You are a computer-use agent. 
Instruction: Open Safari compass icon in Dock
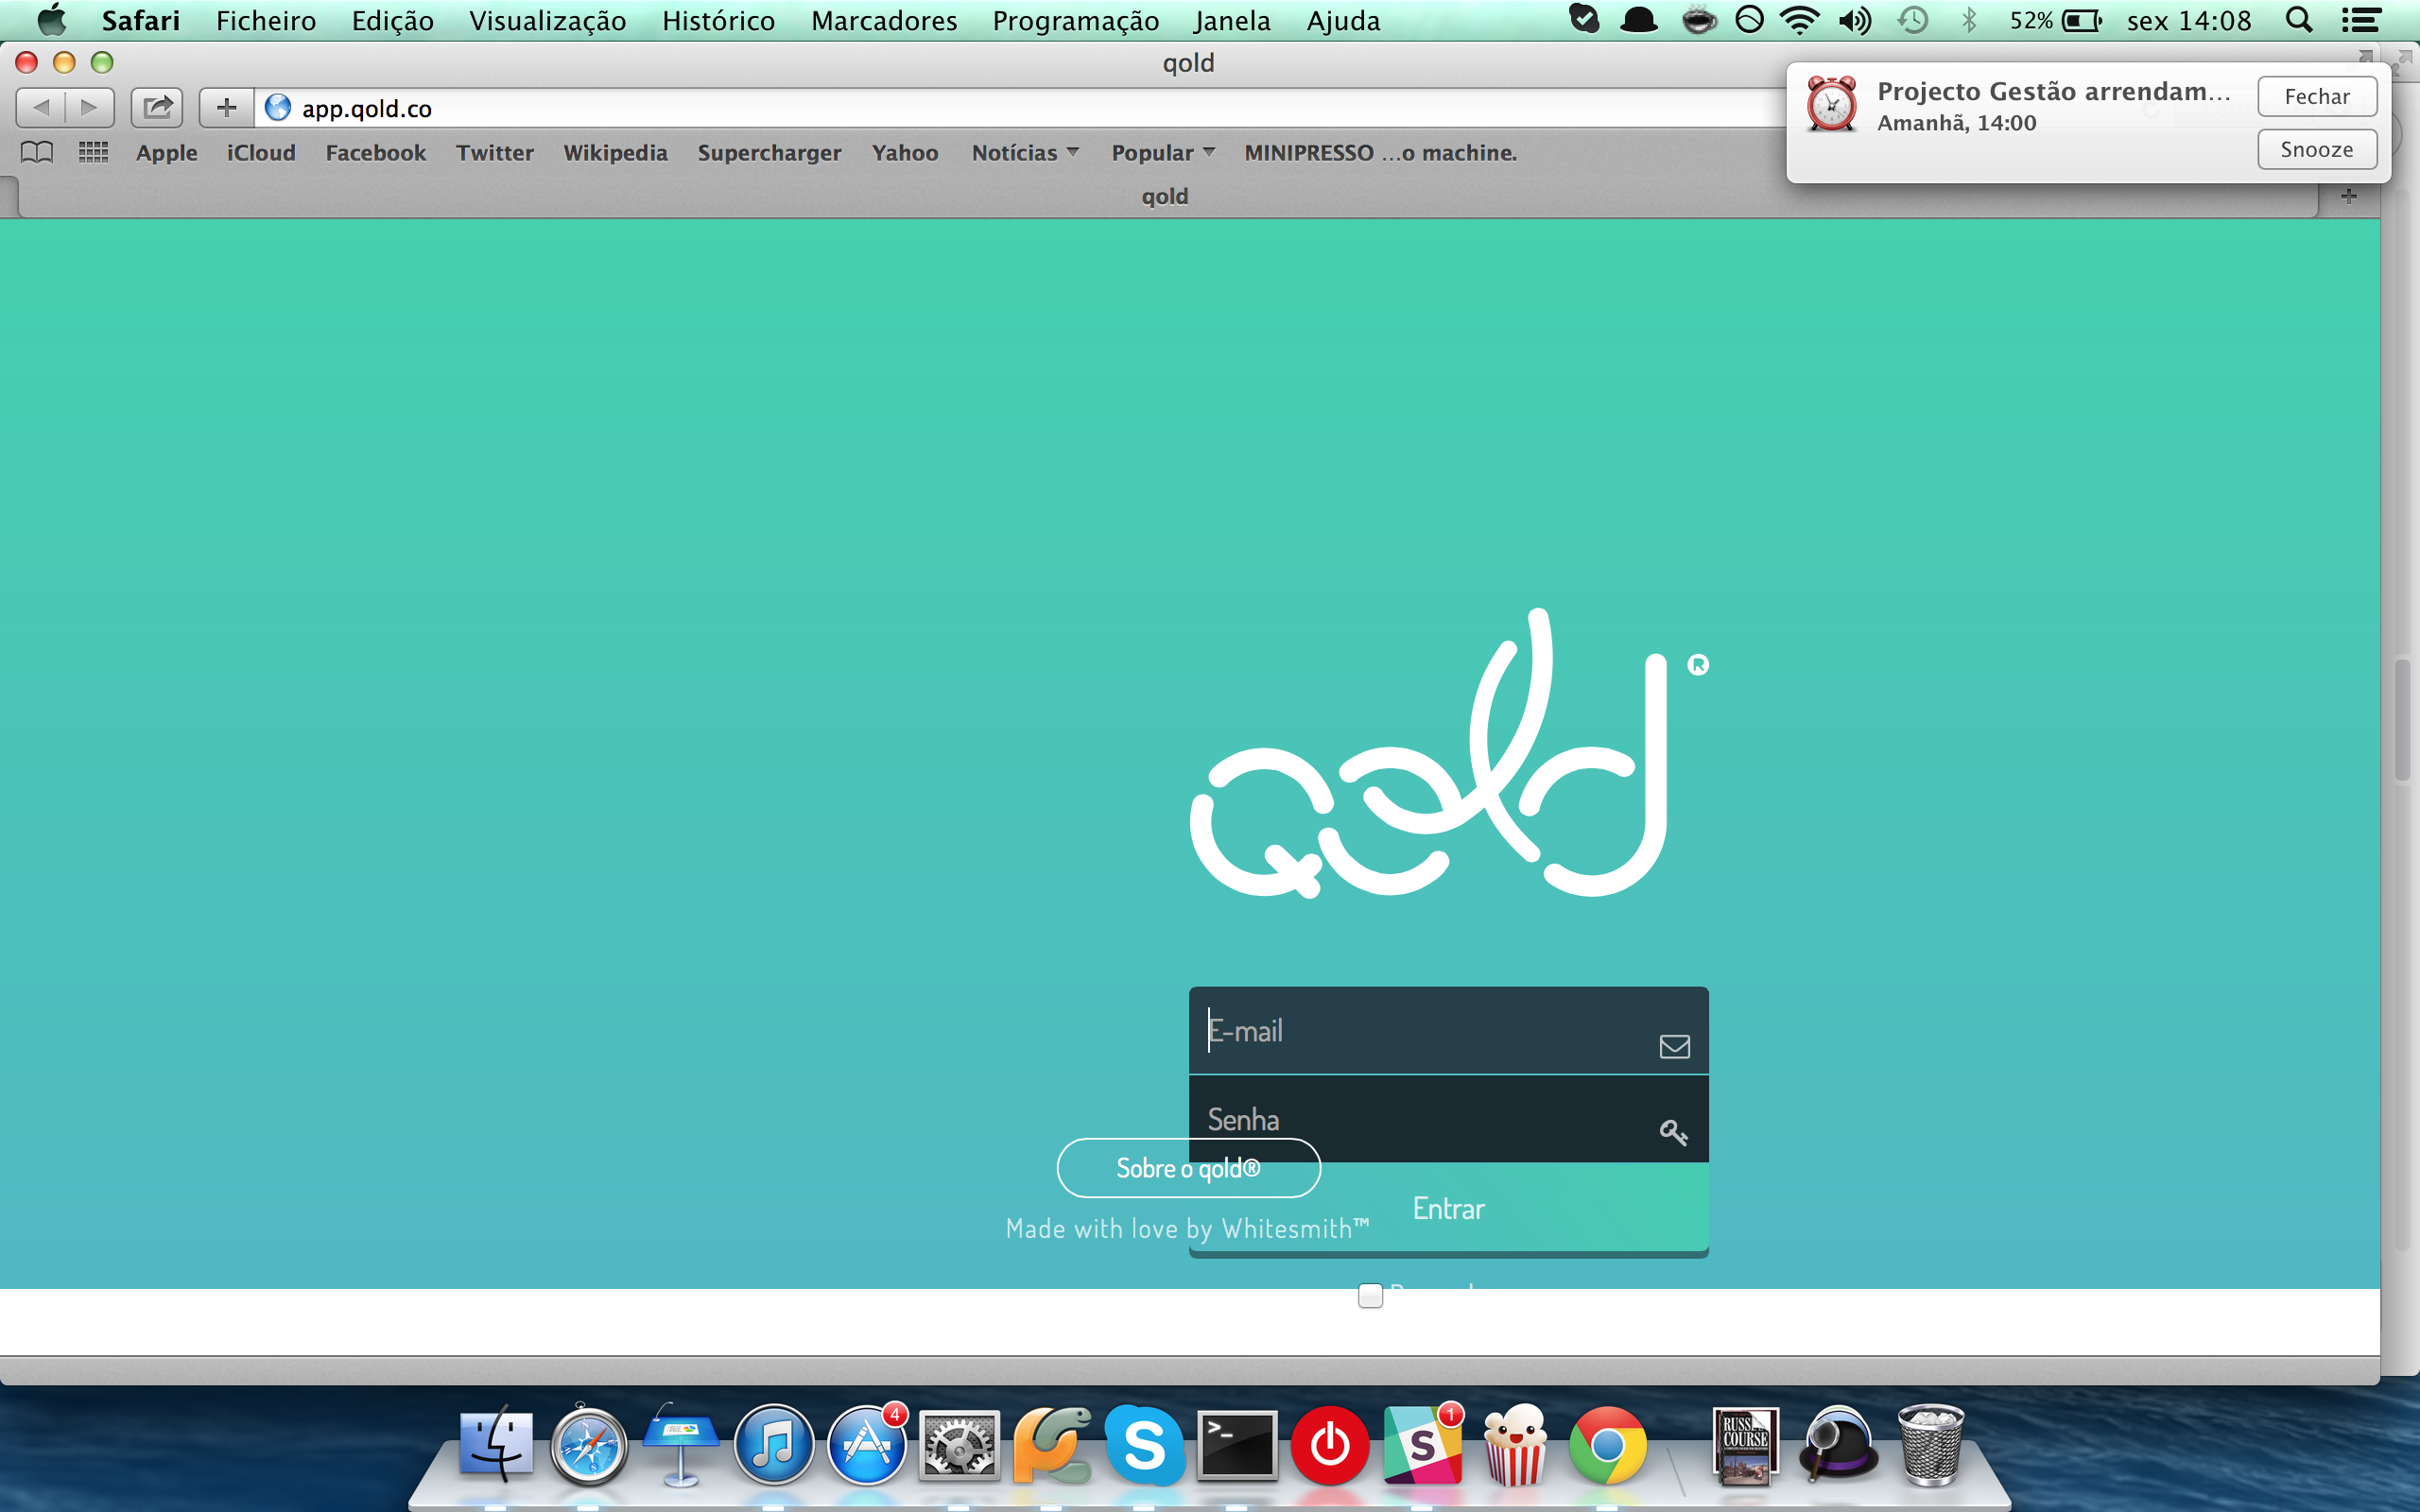click(x=588, y=1444)
